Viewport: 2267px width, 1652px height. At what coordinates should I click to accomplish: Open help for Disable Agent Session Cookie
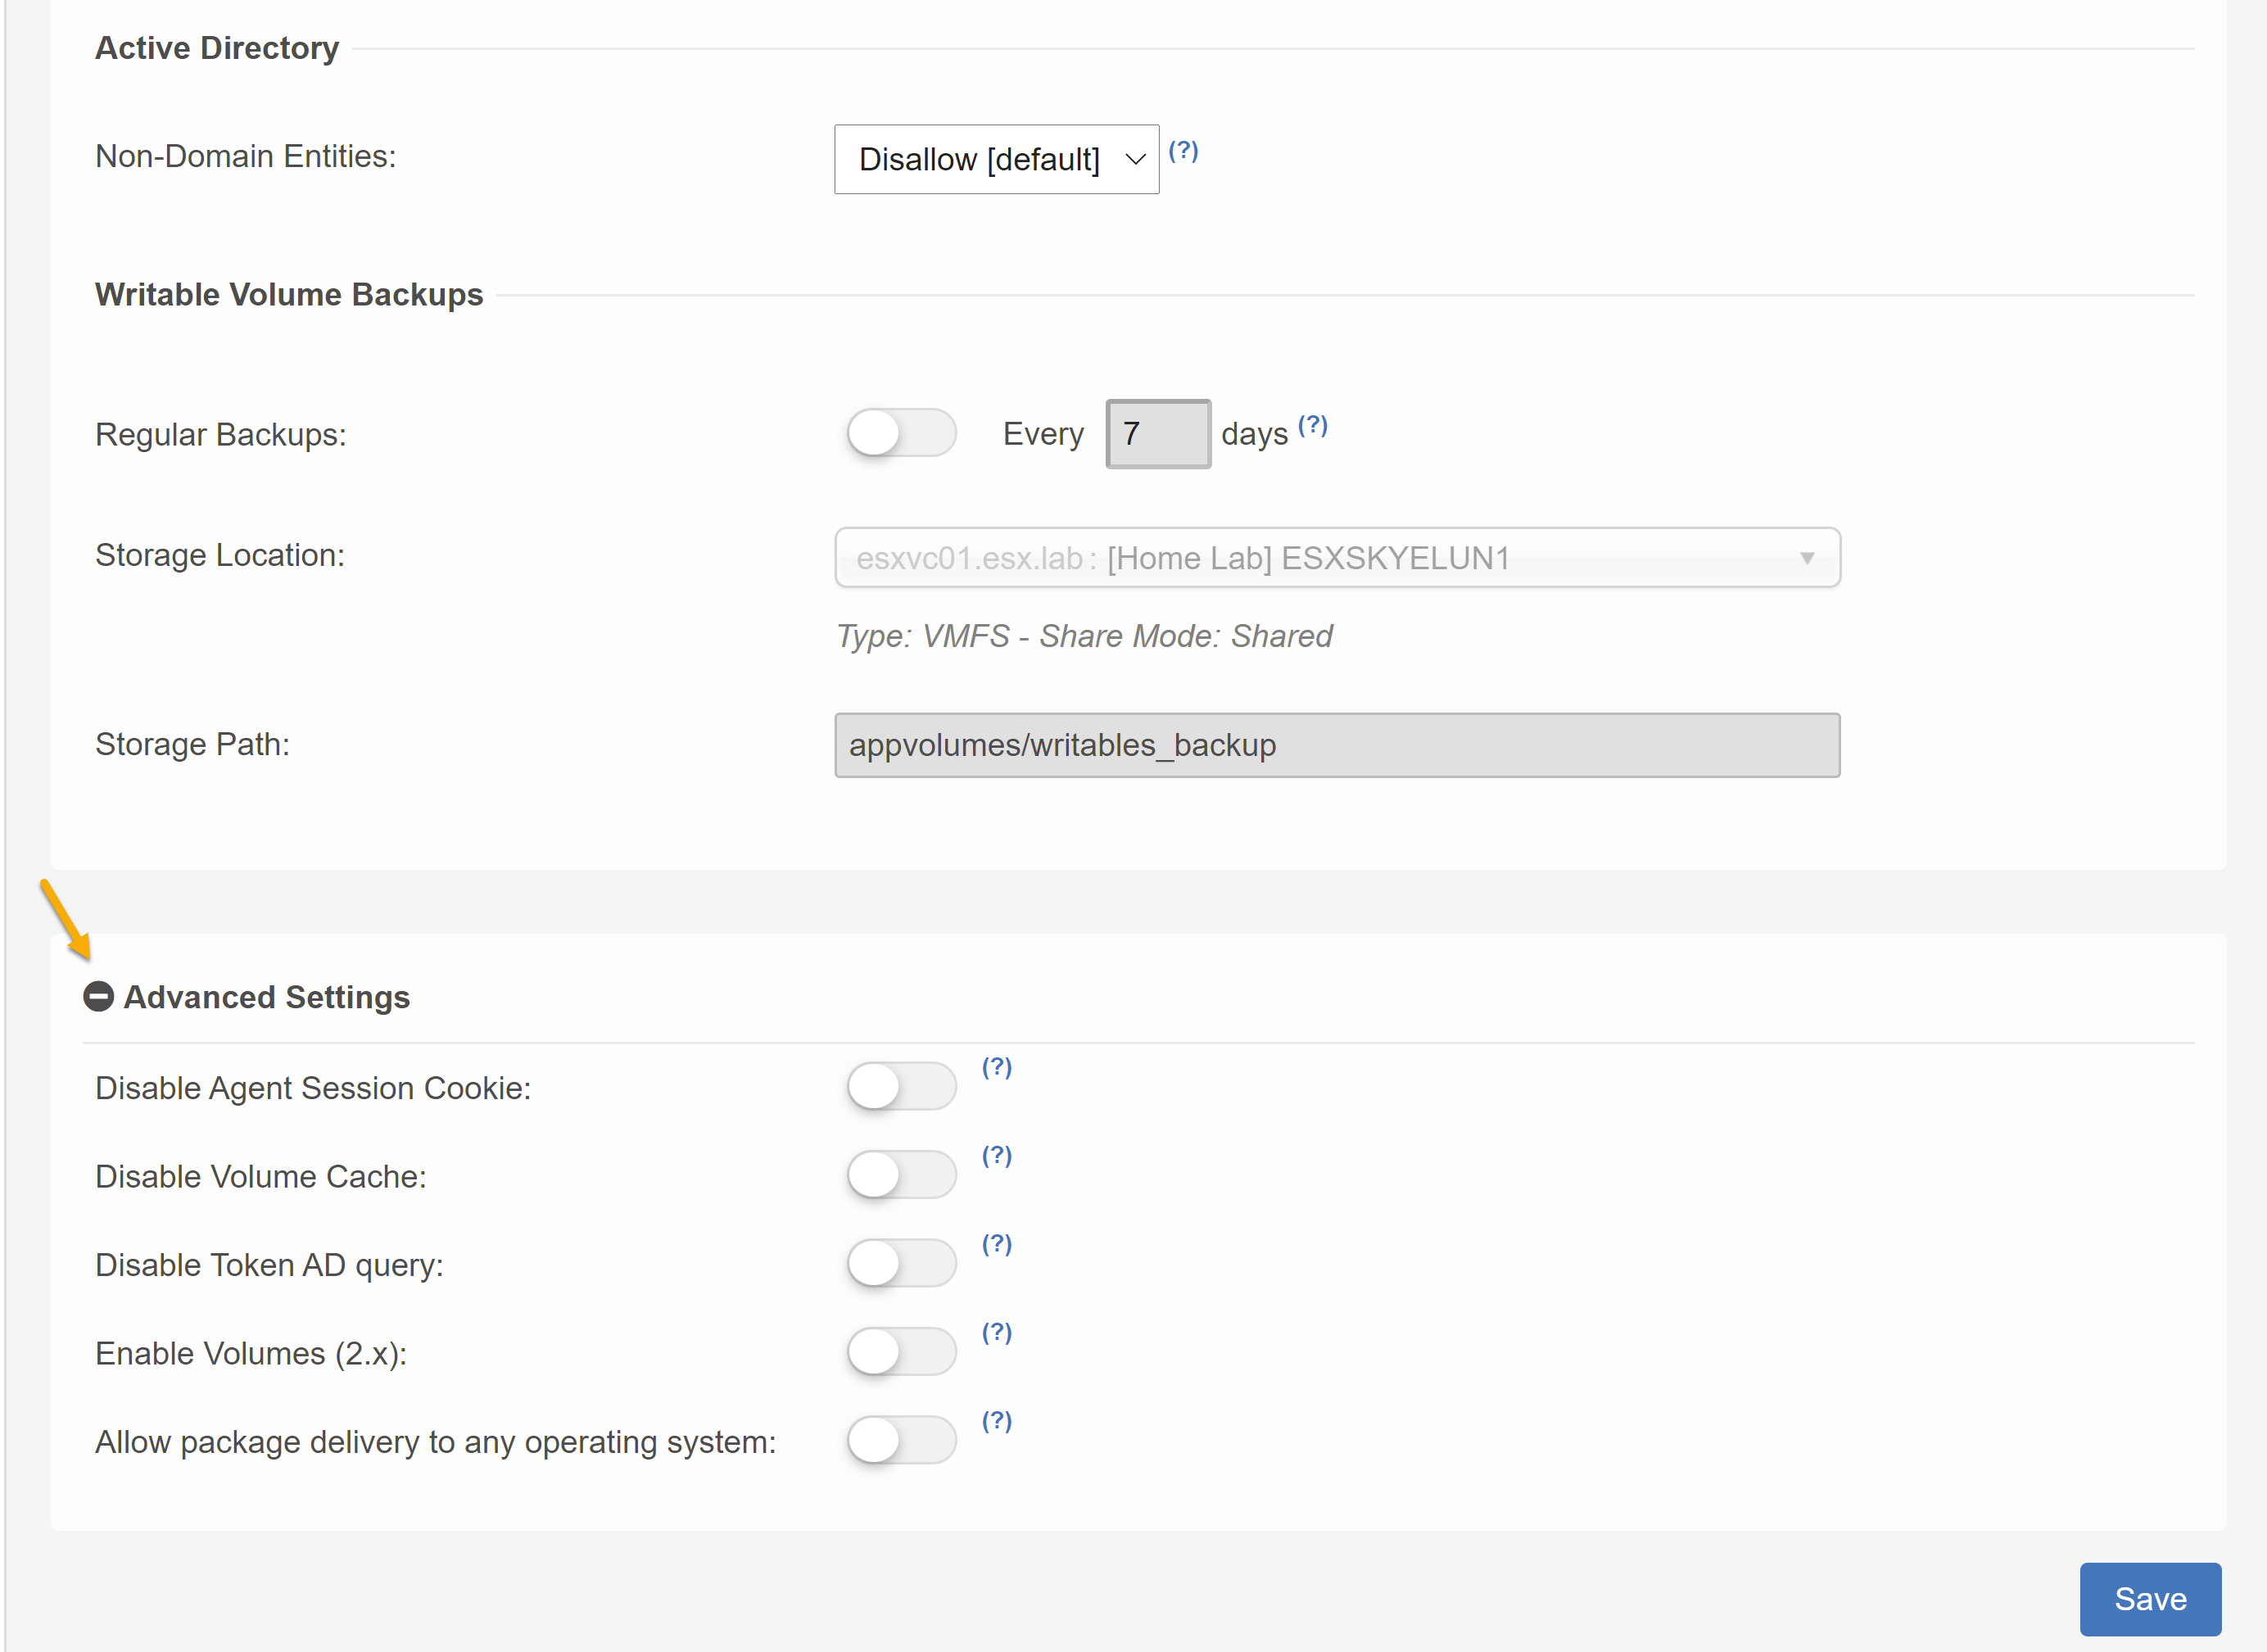click(x=996, y=1067)
